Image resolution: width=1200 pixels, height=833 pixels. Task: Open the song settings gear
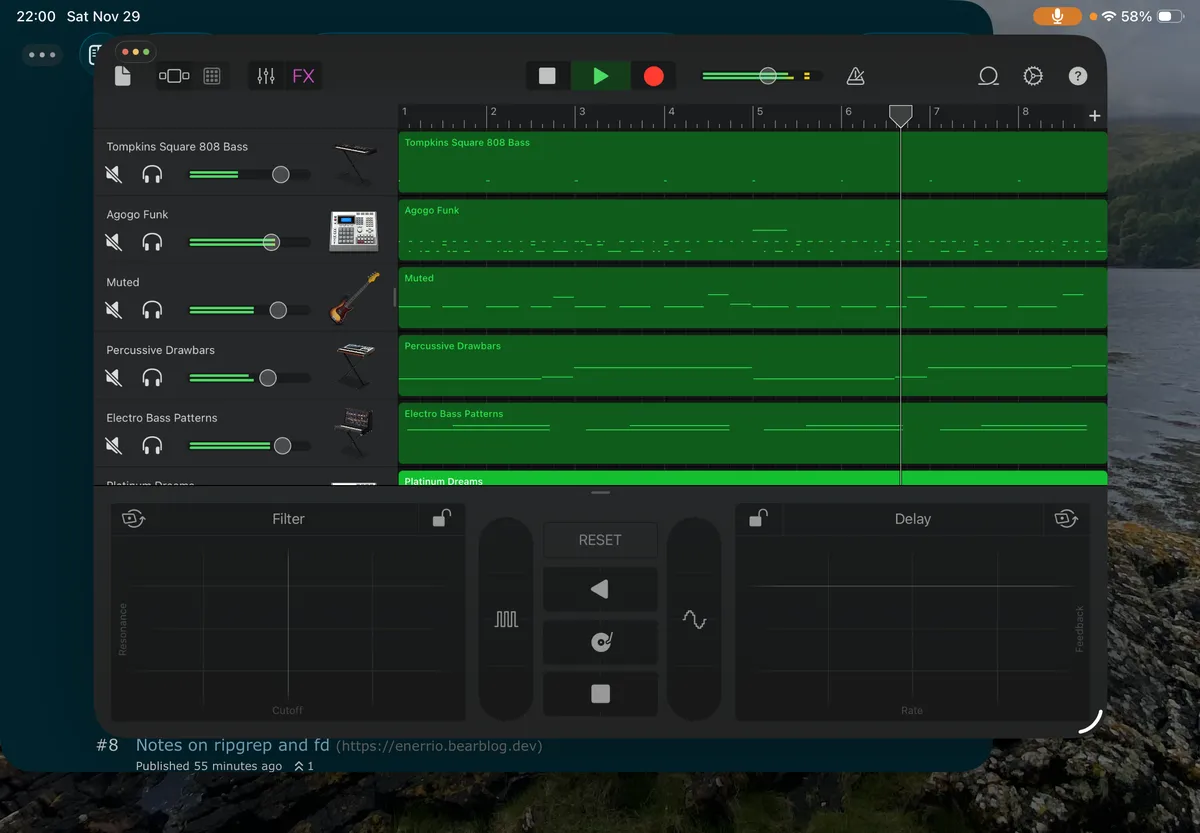1033,76
